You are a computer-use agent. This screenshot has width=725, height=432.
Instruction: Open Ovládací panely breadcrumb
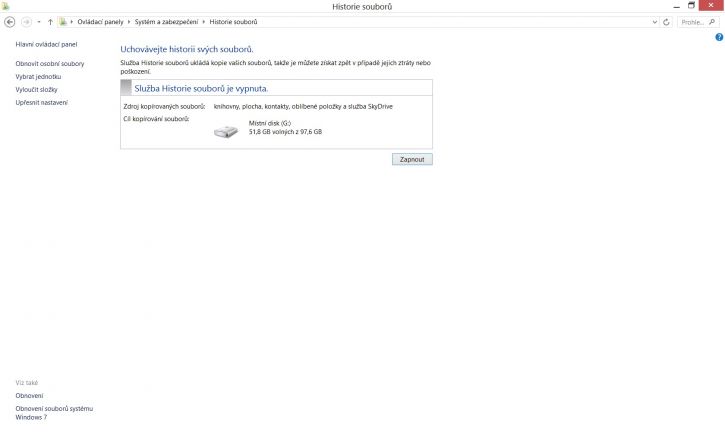(x=100, y=22)
